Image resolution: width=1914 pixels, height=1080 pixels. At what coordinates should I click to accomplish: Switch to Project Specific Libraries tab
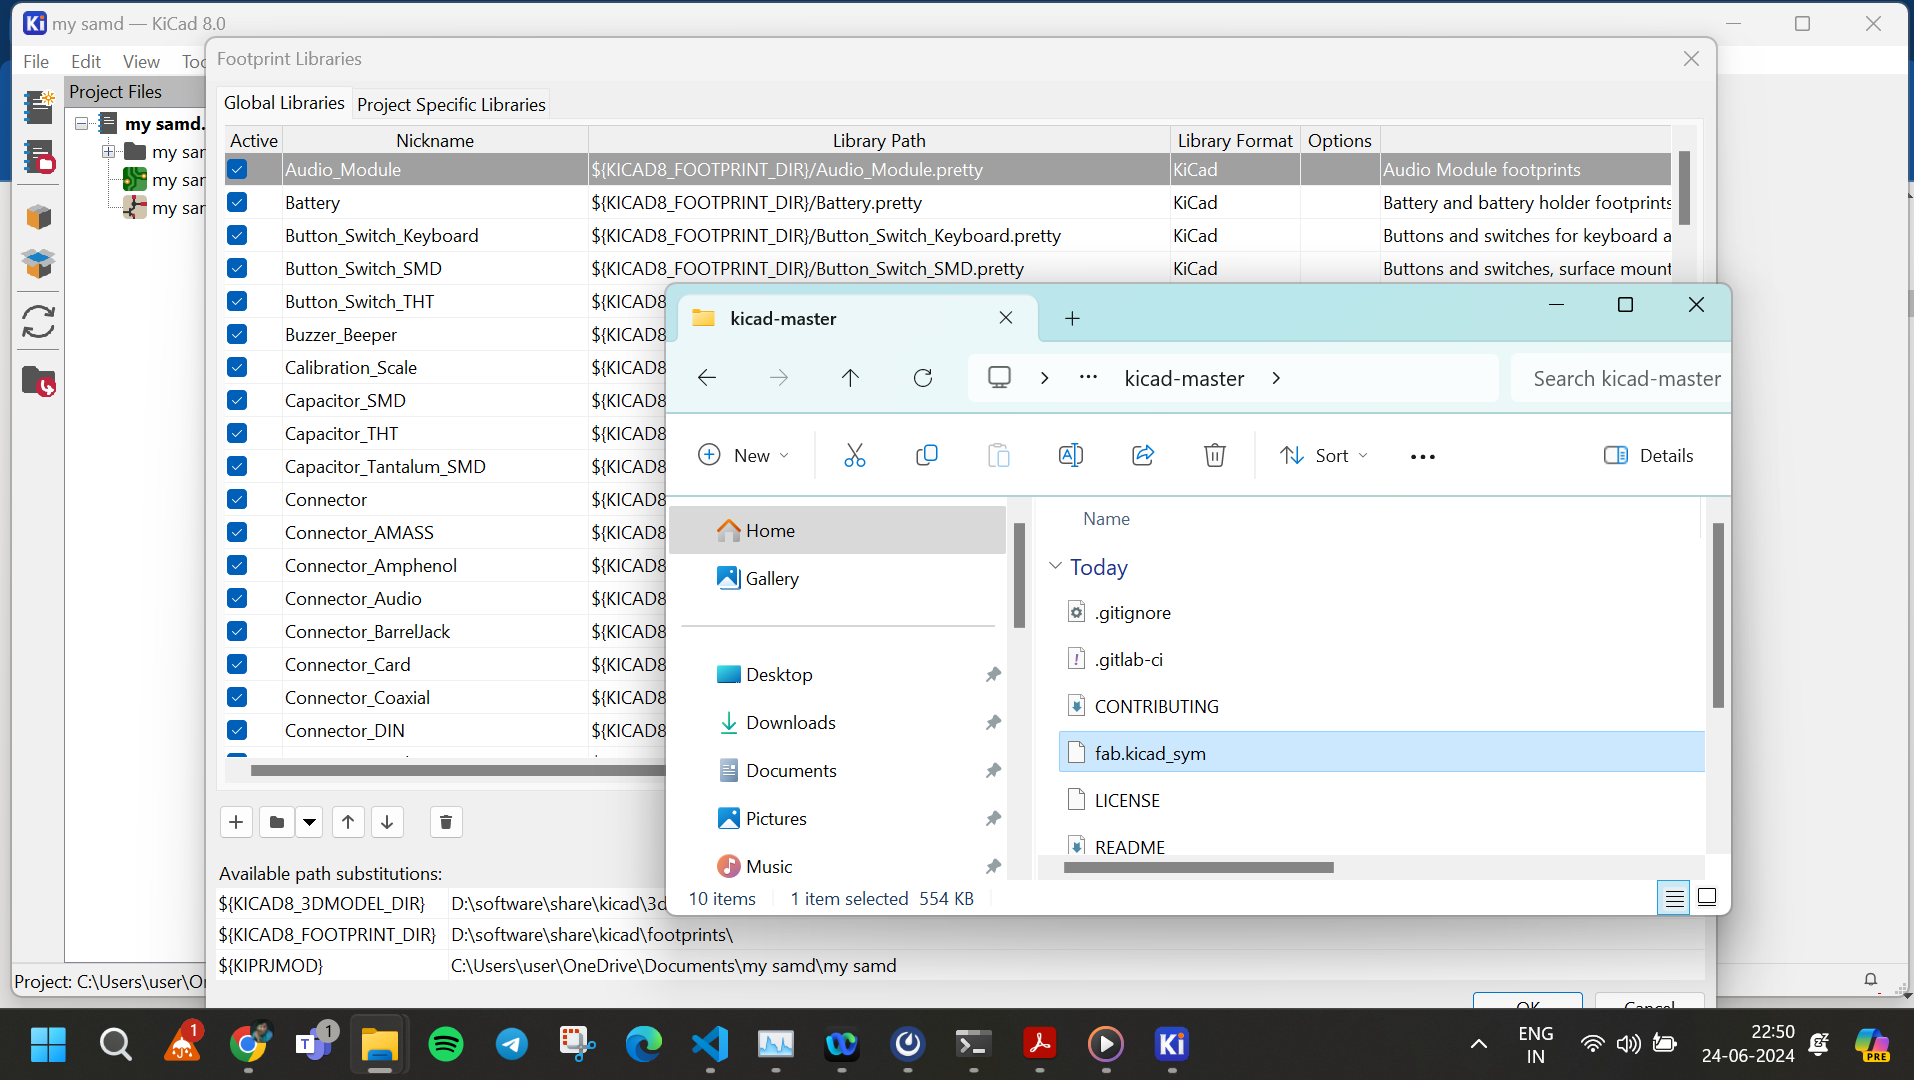[451, 104]
